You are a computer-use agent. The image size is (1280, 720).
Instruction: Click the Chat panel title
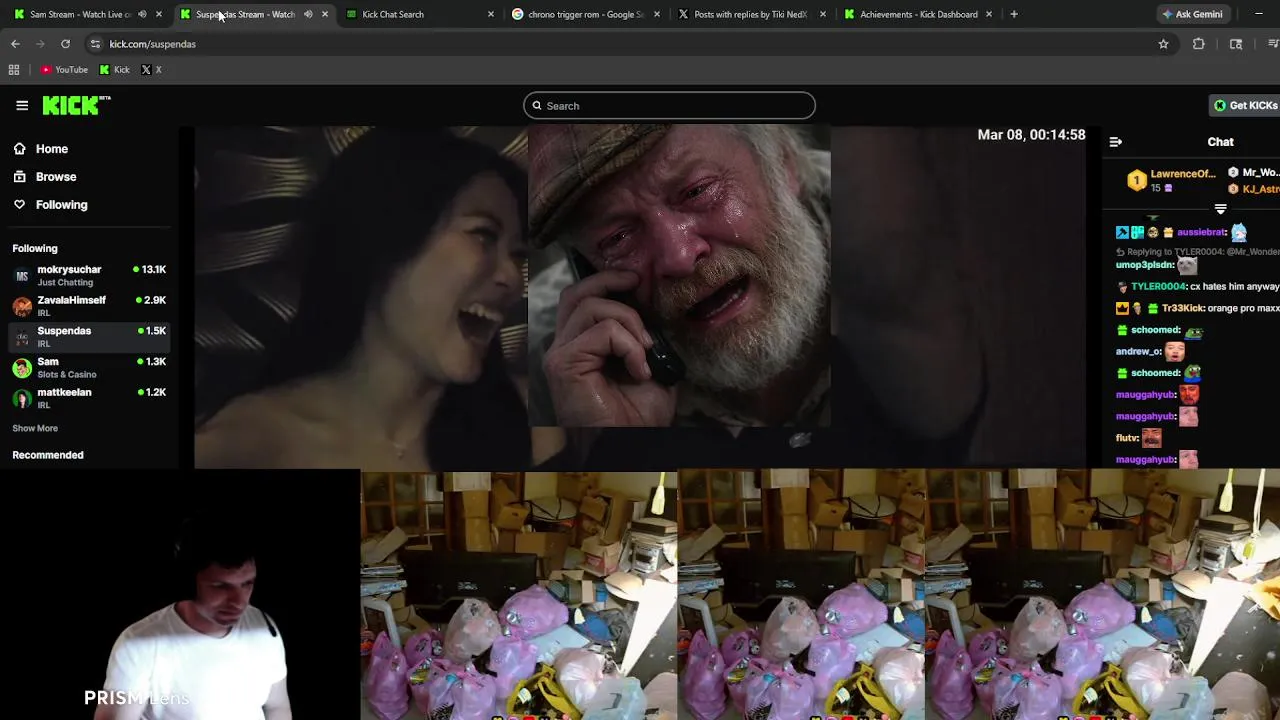point(1220,142)
